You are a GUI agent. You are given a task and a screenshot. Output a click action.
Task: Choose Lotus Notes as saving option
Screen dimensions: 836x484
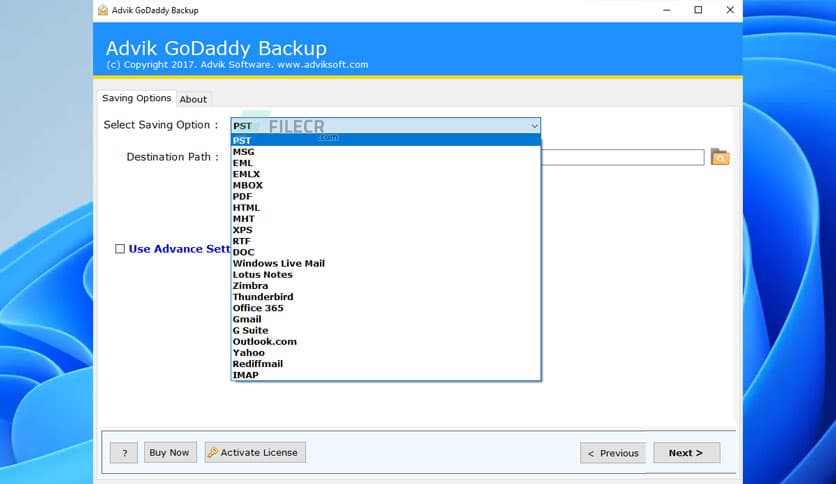coord(386,275)
